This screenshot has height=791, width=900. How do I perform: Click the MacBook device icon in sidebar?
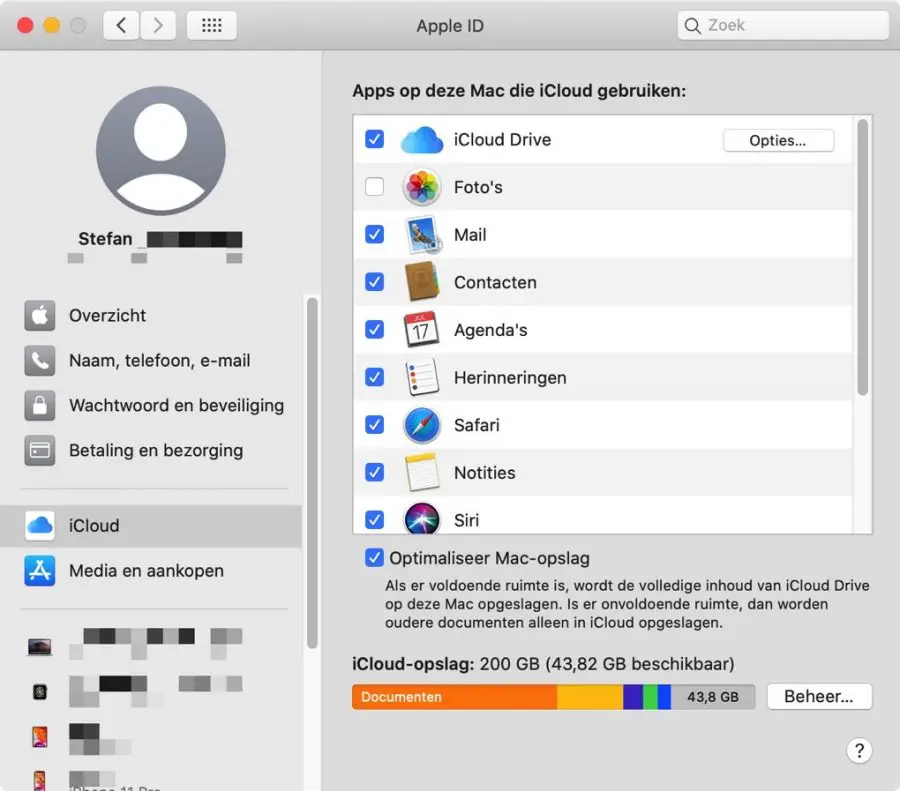[40, 647]
